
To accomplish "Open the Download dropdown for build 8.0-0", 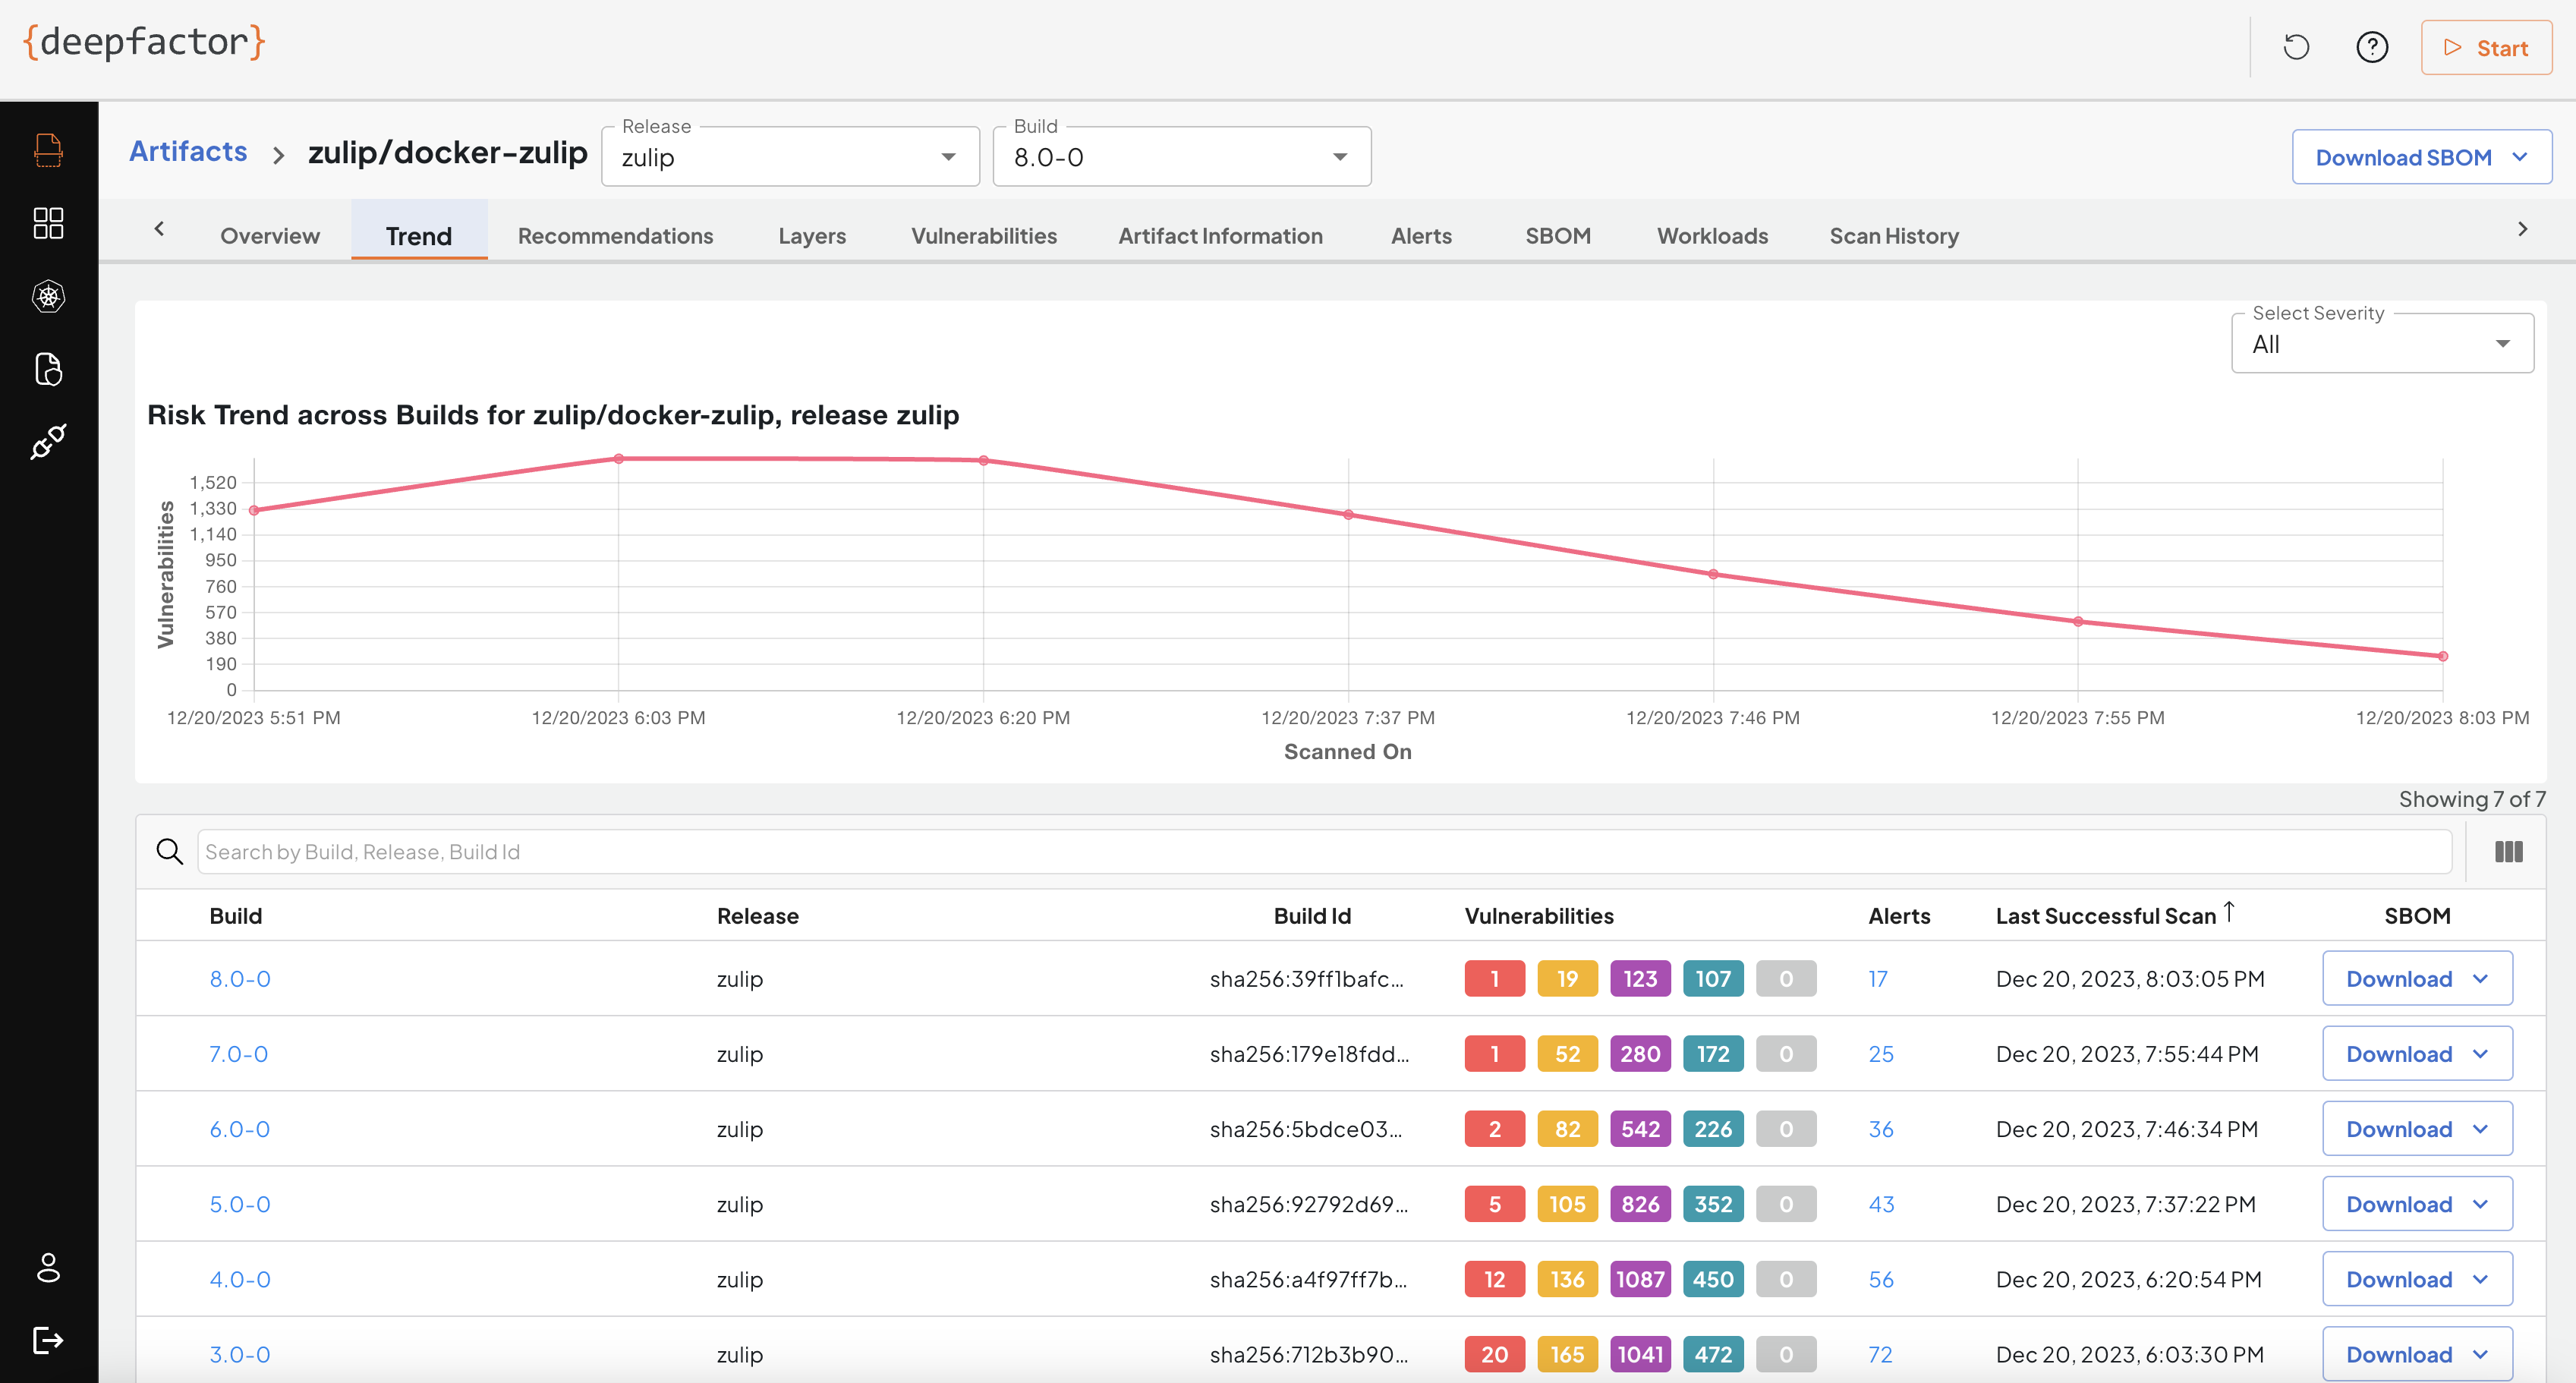I will click(2417, 979).
